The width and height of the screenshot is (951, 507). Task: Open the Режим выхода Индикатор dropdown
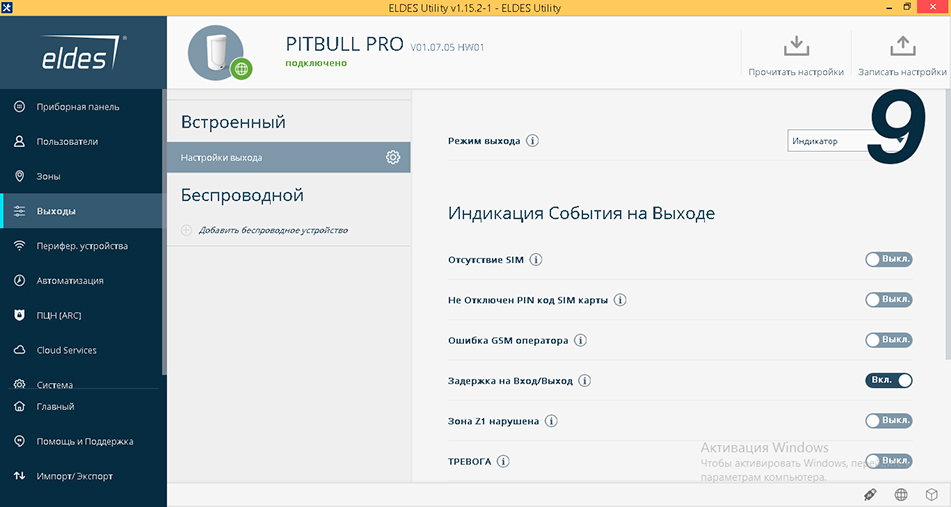click(x=849, y=141)
